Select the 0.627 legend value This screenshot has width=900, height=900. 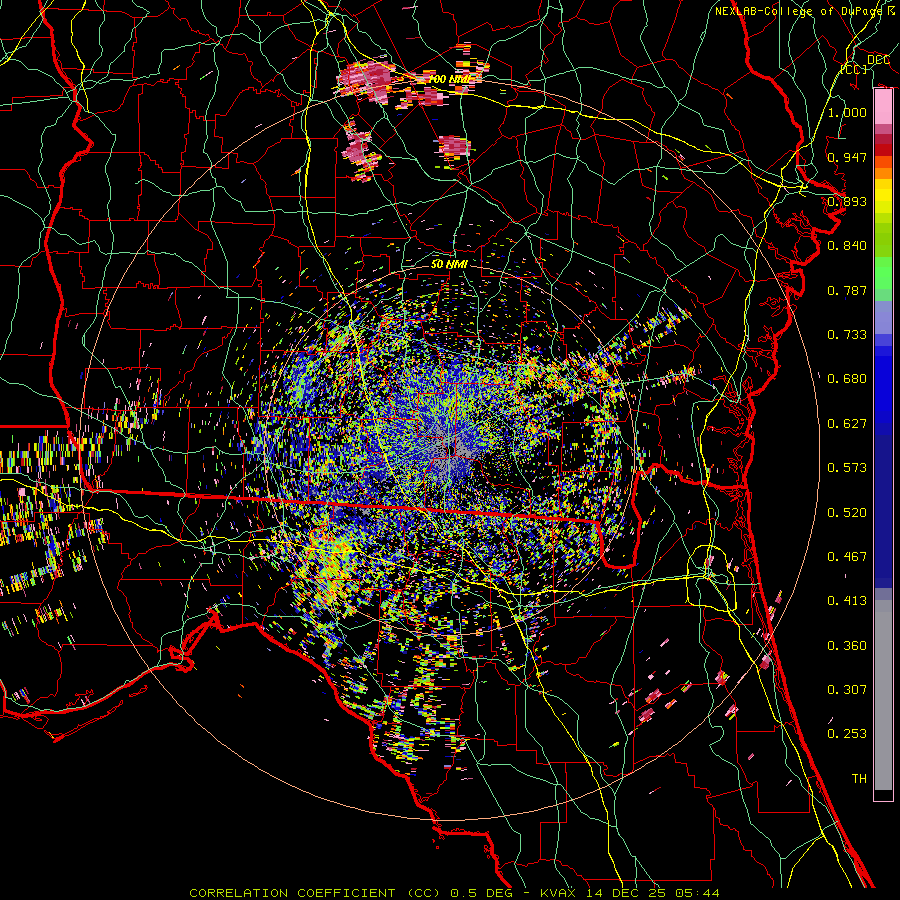click(x=847, y=424)
